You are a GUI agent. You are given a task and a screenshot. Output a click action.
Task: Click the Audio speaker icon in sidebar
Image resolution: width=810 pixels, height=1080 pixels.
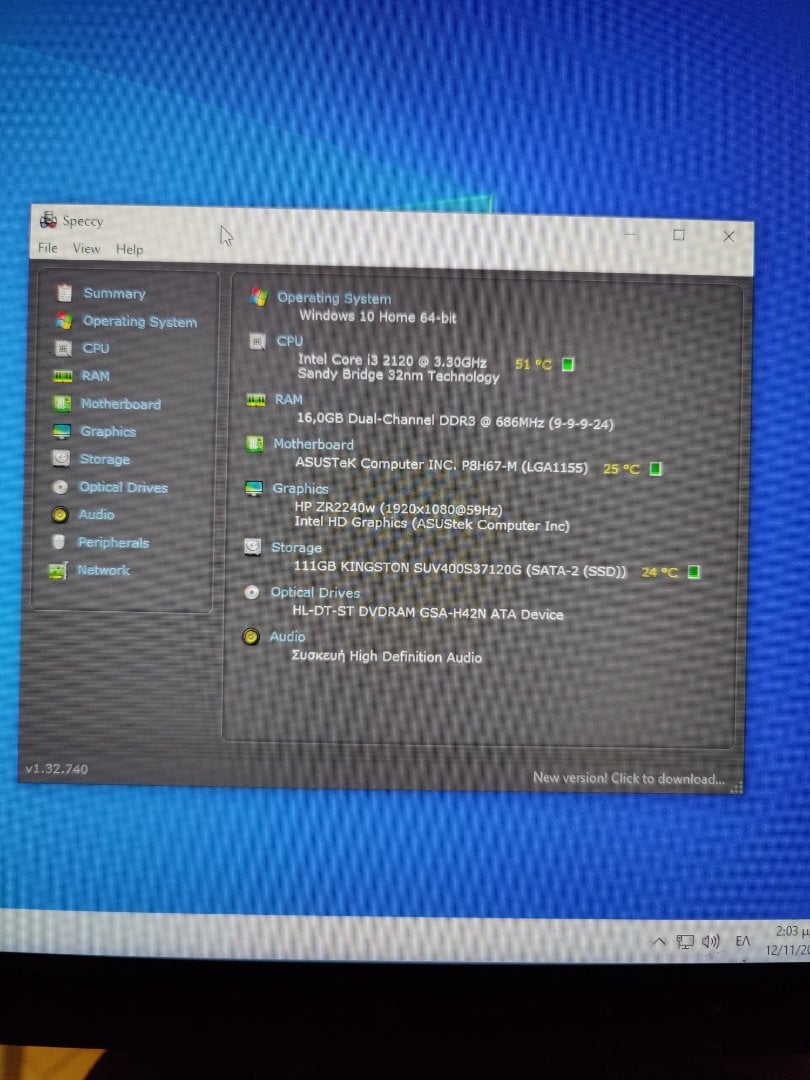(61, 515)
